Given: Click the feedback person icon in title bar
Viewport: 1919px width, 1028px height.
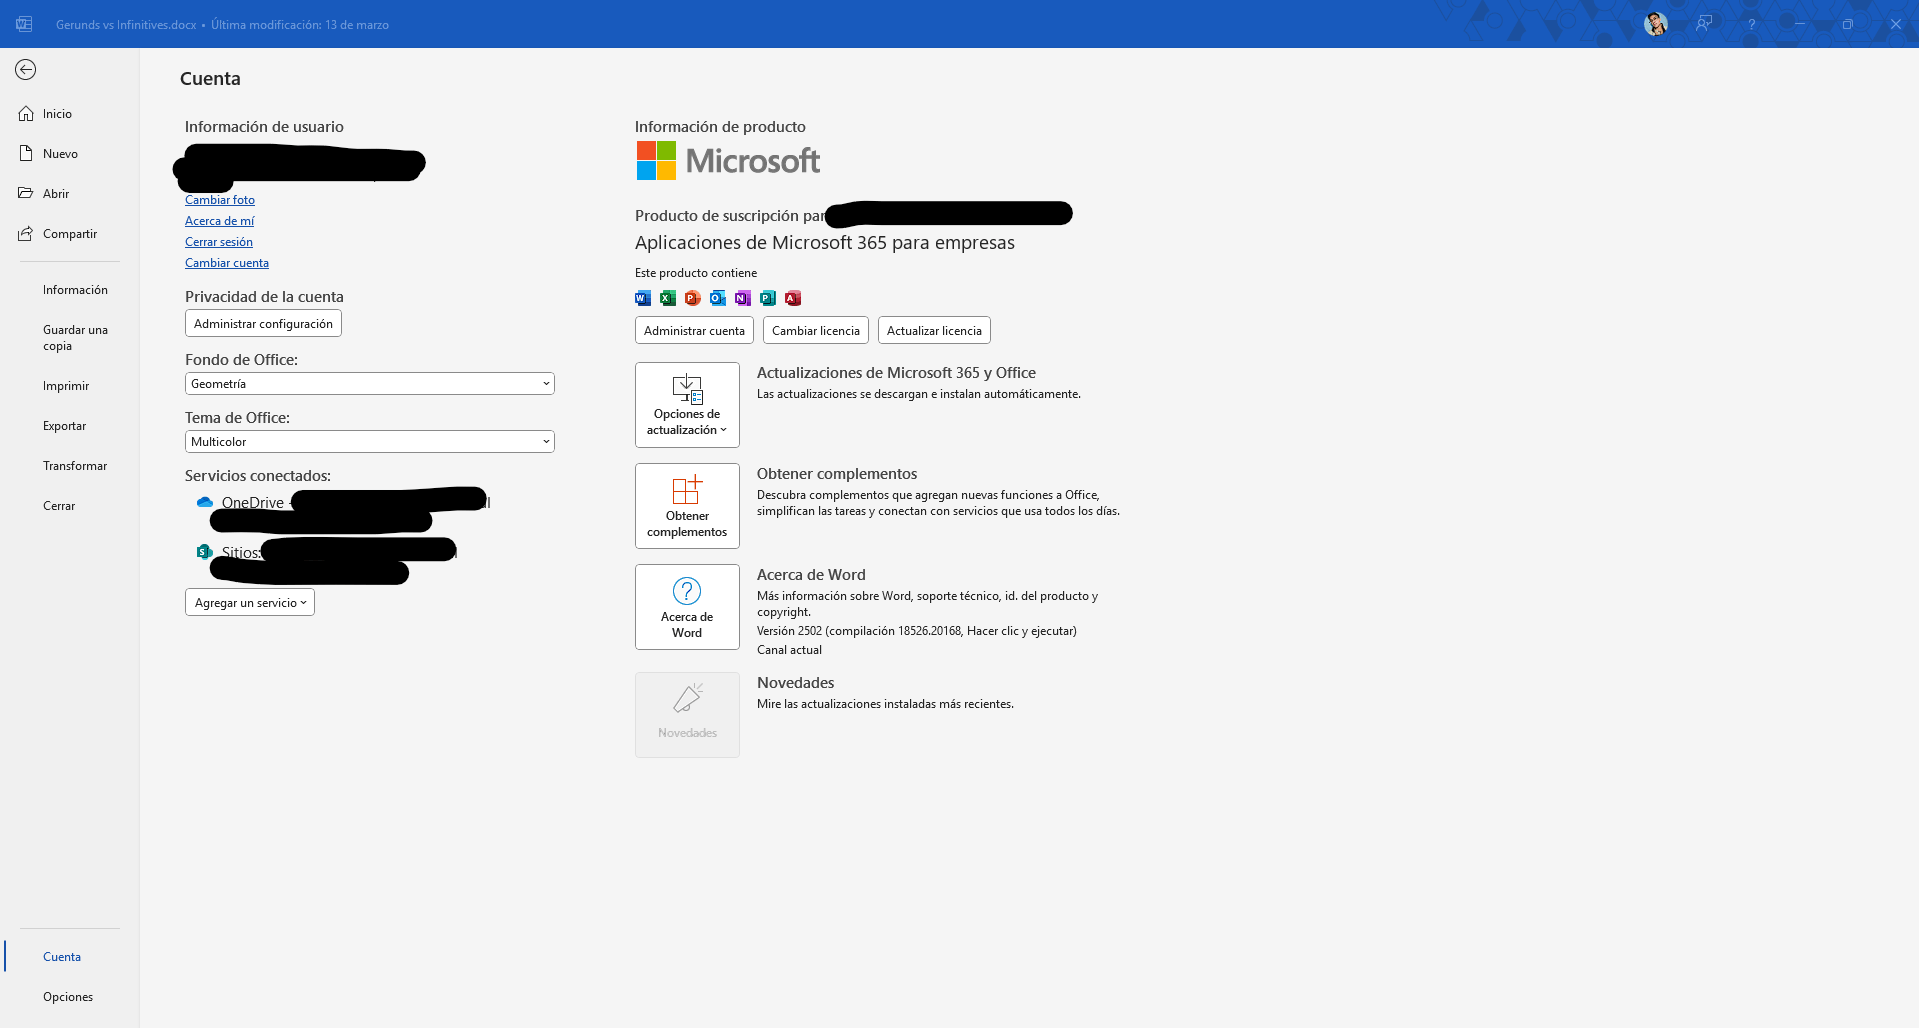Looking at the screenshot, I should tap(1704, 24).
